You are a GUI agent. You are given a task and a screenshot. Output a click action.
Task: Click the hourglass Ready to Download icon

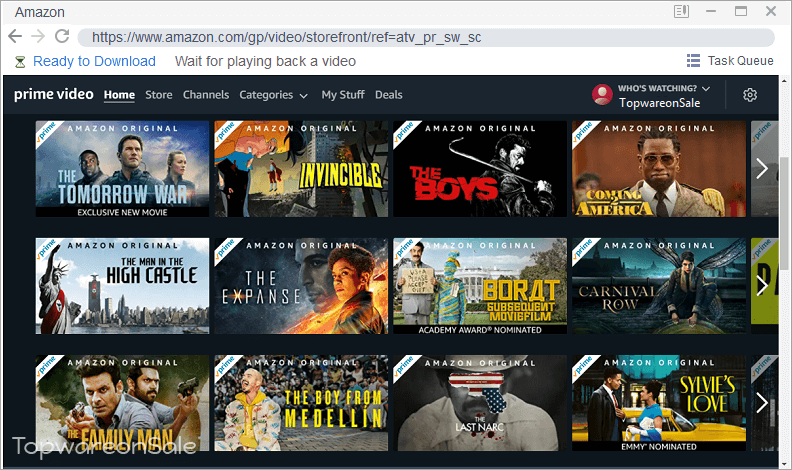[x=20, y=62]
